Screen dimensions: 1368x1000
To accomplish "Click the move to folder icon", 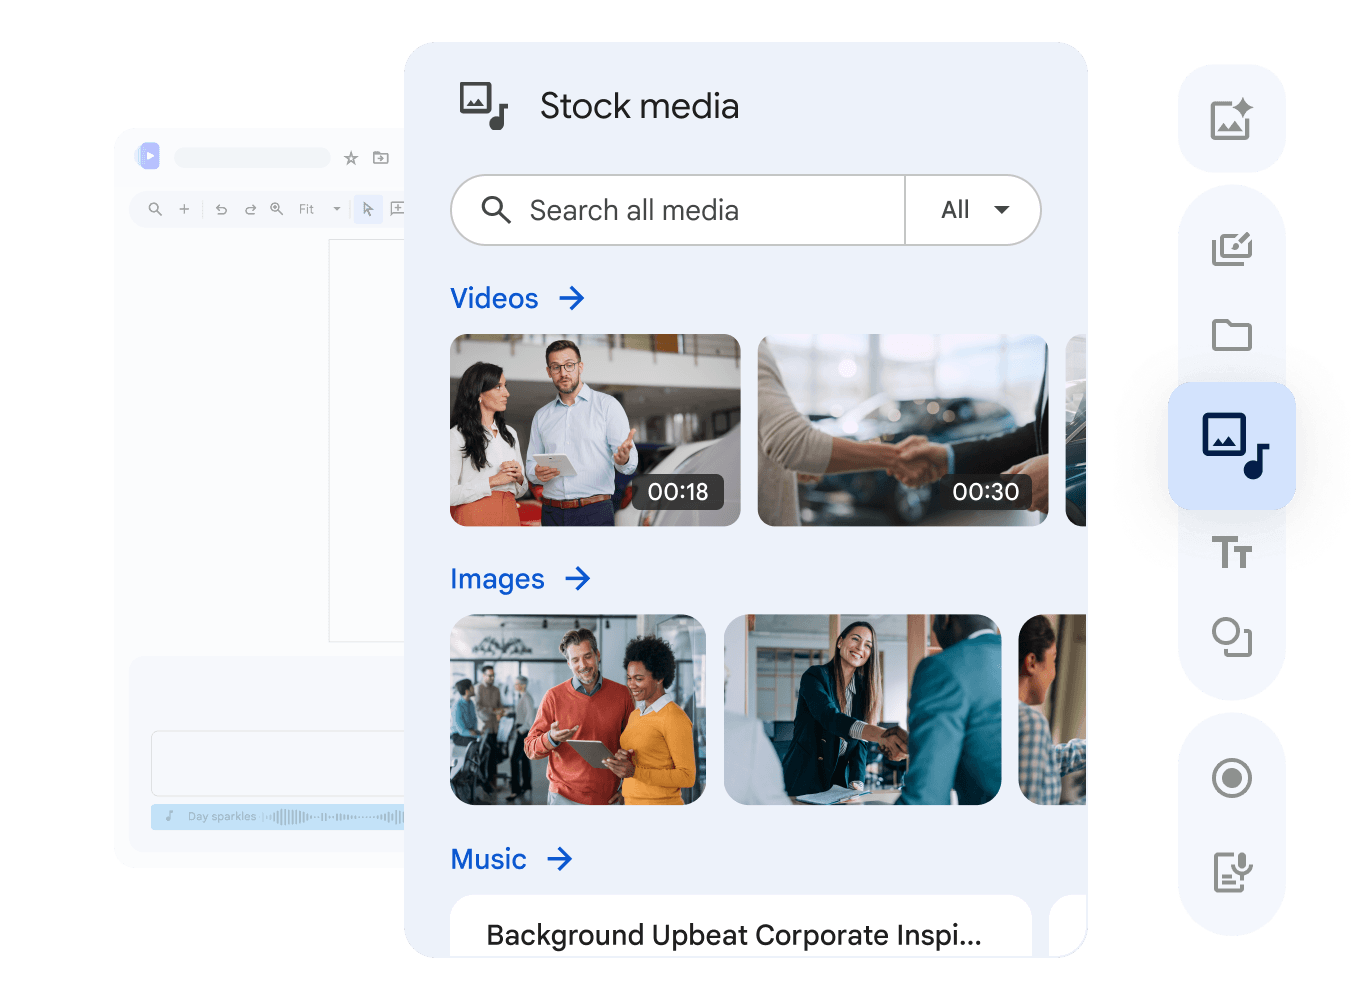I will pos(381,158).
